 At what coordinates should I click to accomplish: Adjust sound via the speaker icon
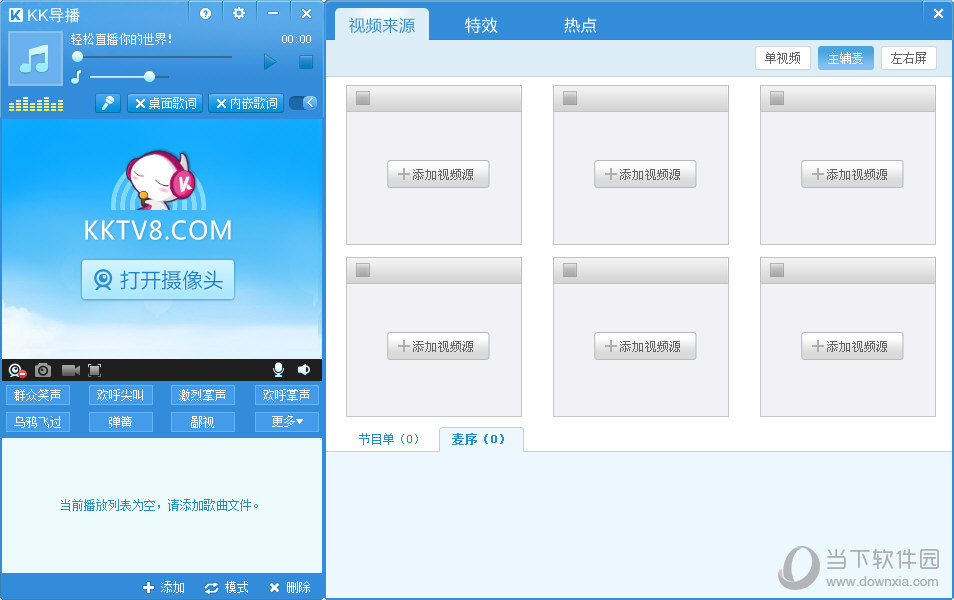pyautogui.click(x=304, y=370)
